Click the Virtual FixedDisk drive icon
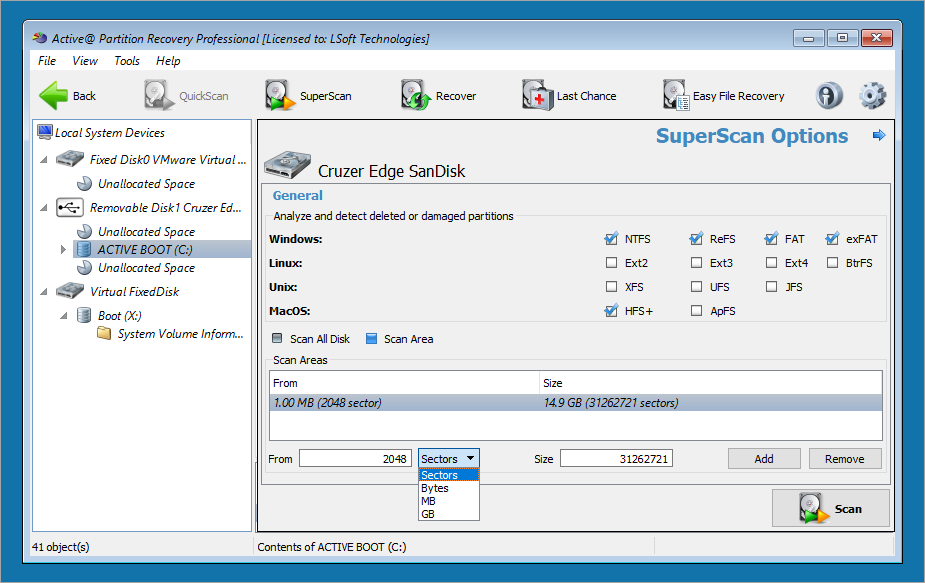Image resolution: width=925 pixels, height=583 pixels. pos(70,291)
